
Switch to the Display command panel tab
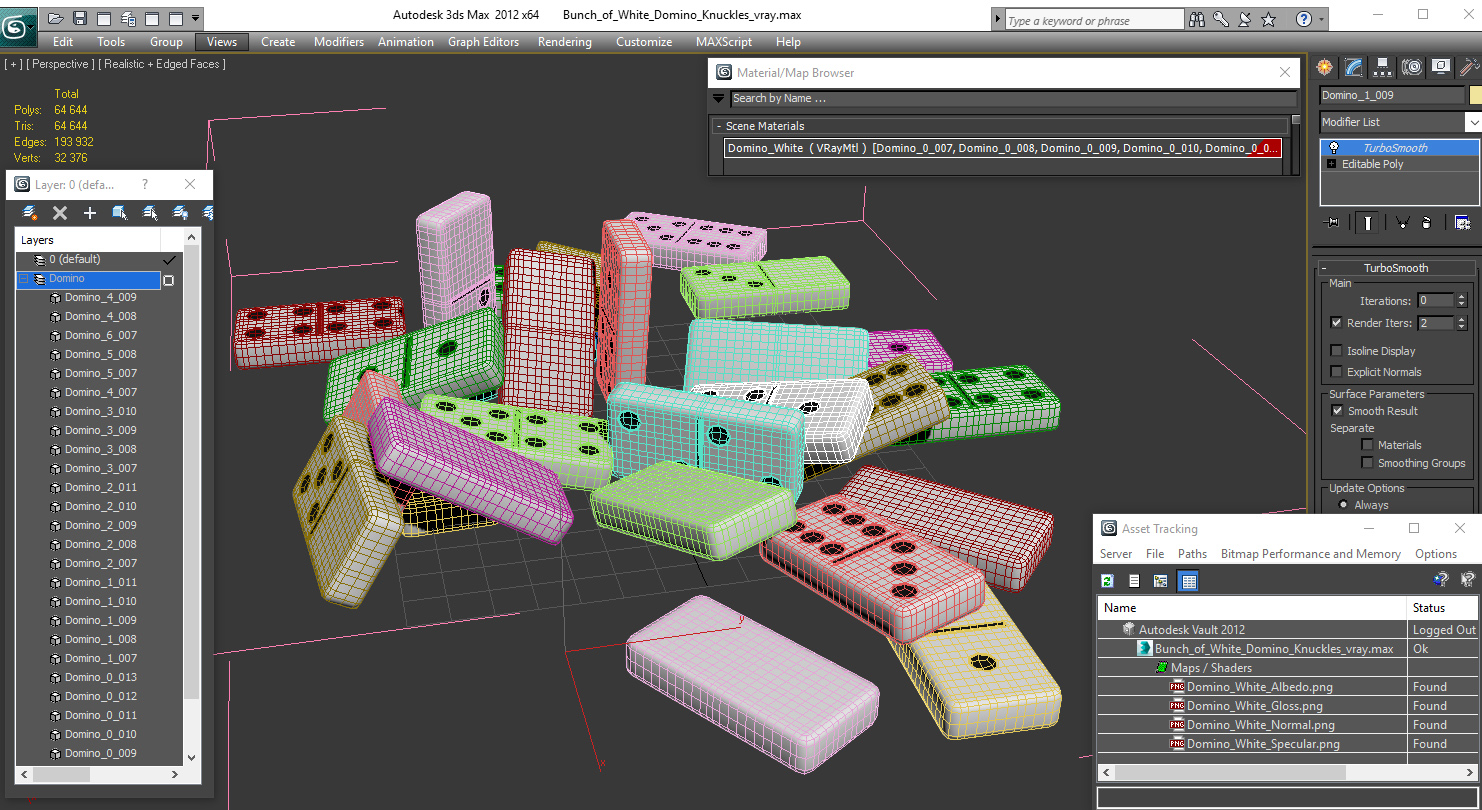coord(1441,67)
